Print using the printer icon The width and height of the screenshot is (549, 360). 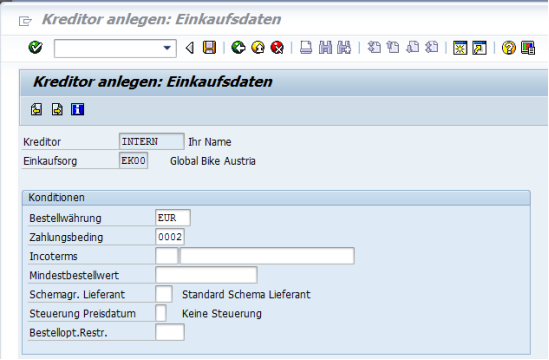[x=306, y=47]
